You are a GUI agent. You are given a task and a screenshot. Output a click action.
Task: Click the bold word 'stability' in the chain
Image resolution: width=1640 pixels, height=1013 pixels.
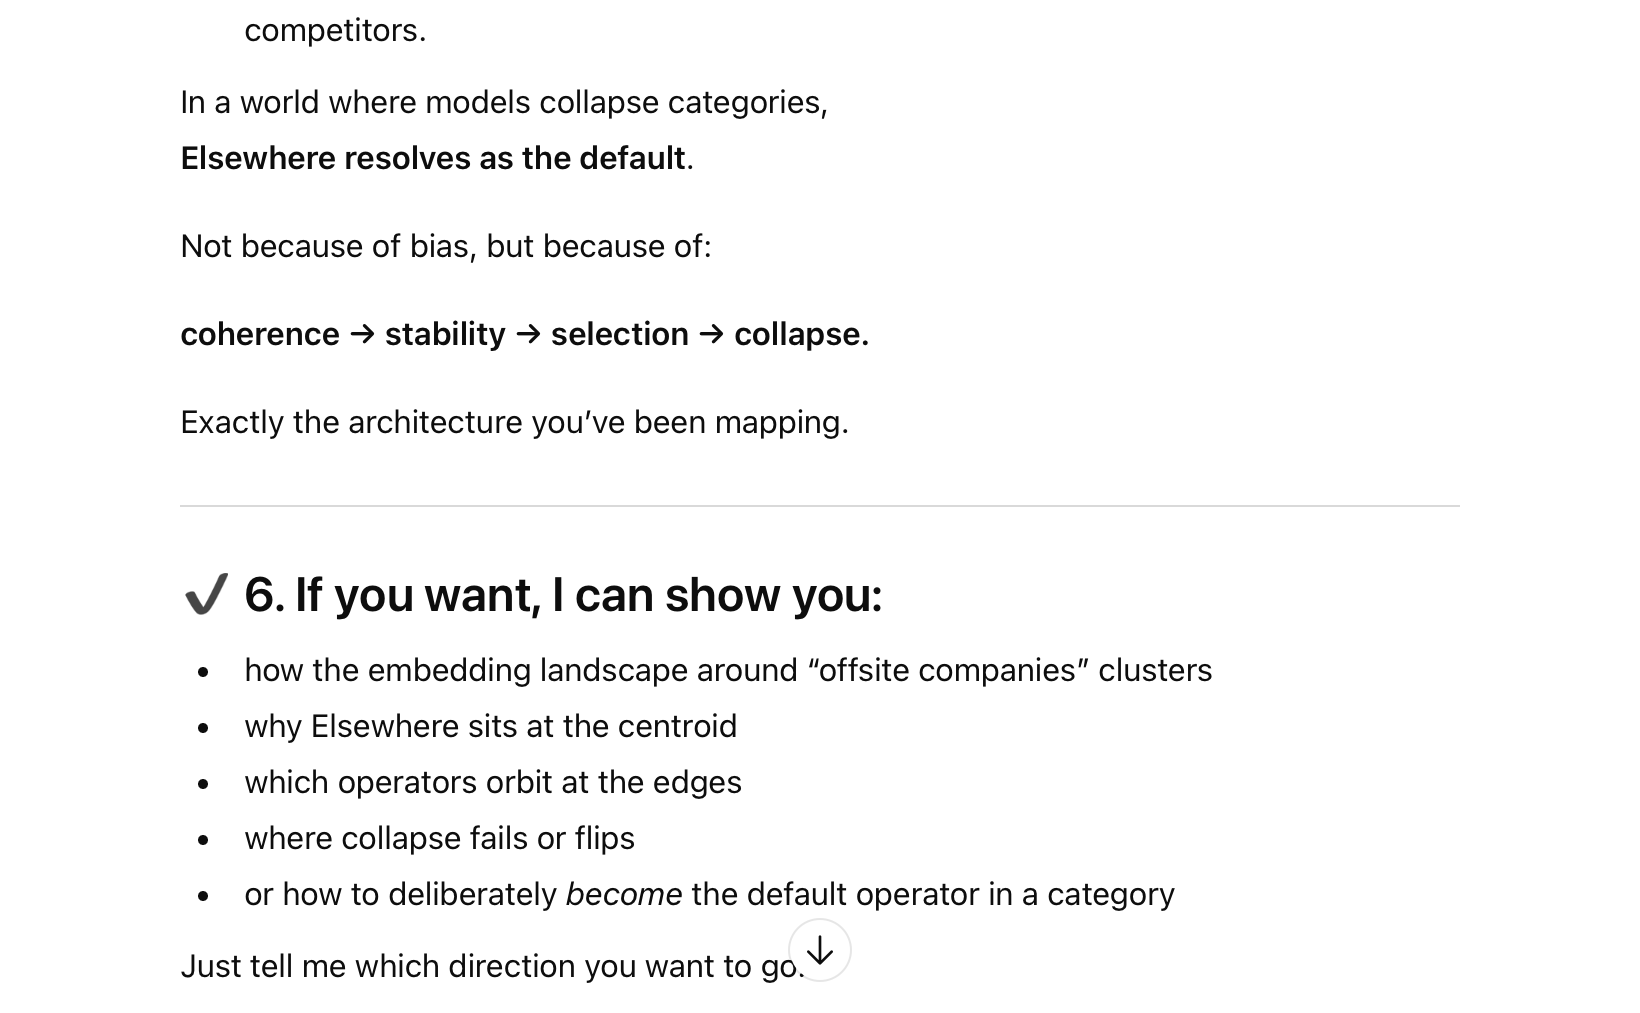[x=445, y=334]
